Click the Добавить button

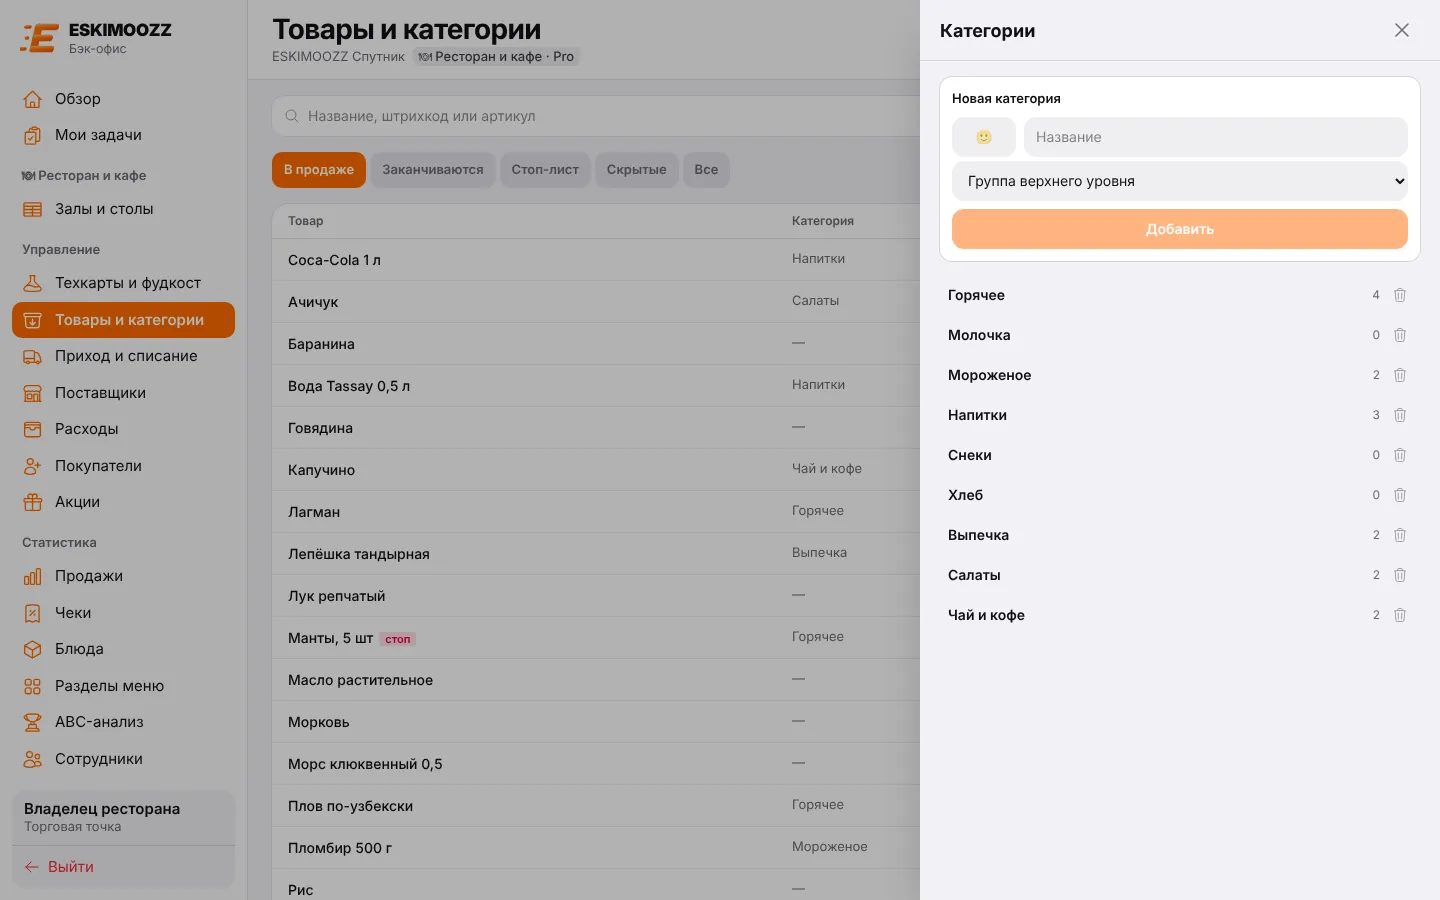(1180, 229)
